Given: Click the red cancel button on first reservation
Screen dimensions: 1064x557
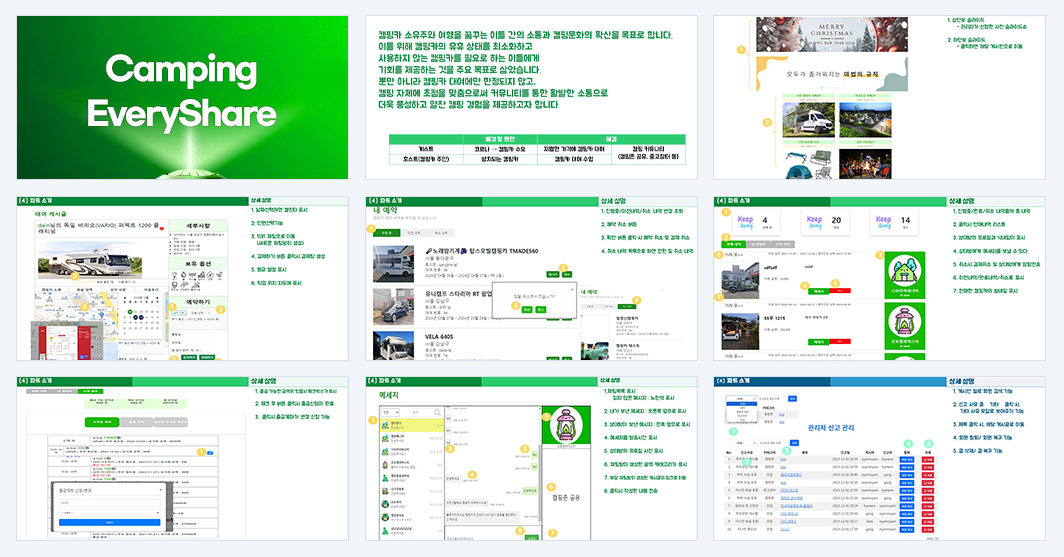Looking at the screenshot, I should tap(839, 291).
